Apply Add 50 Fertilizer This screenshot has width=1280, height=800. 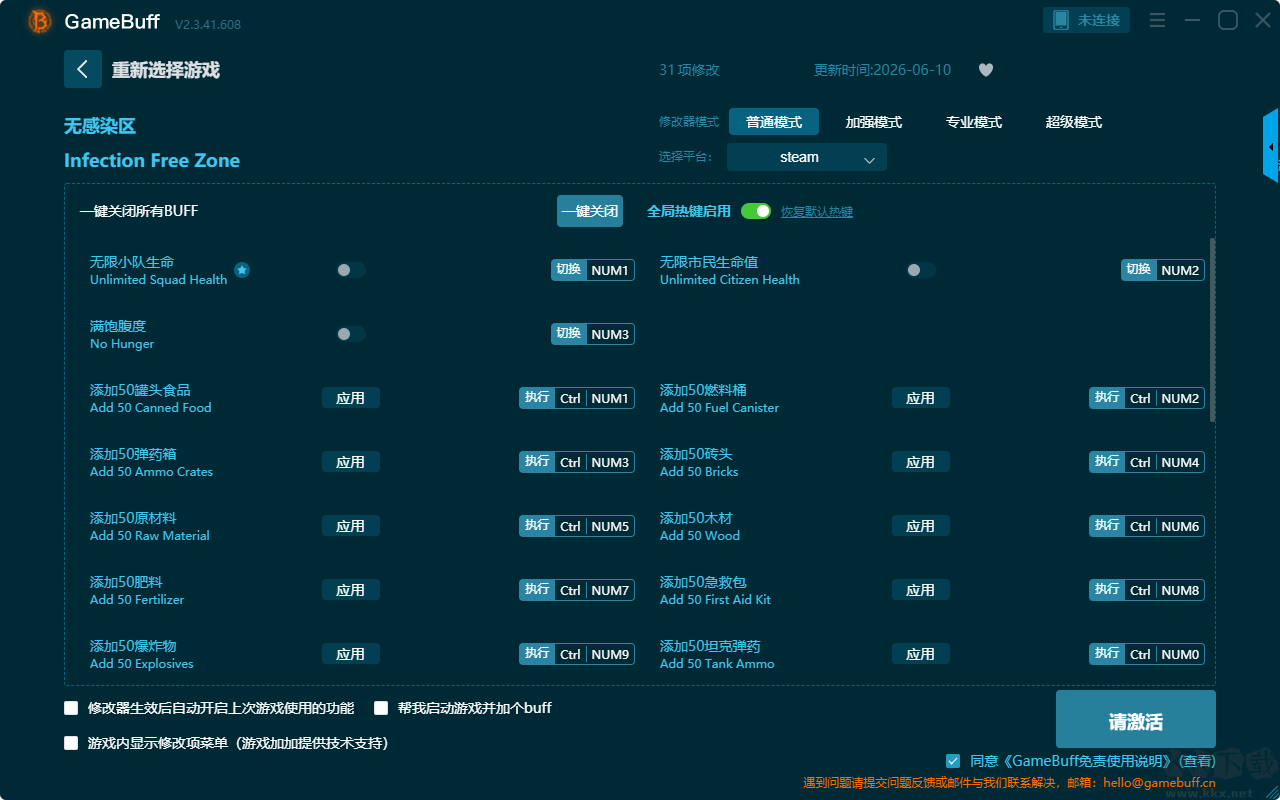351,590
